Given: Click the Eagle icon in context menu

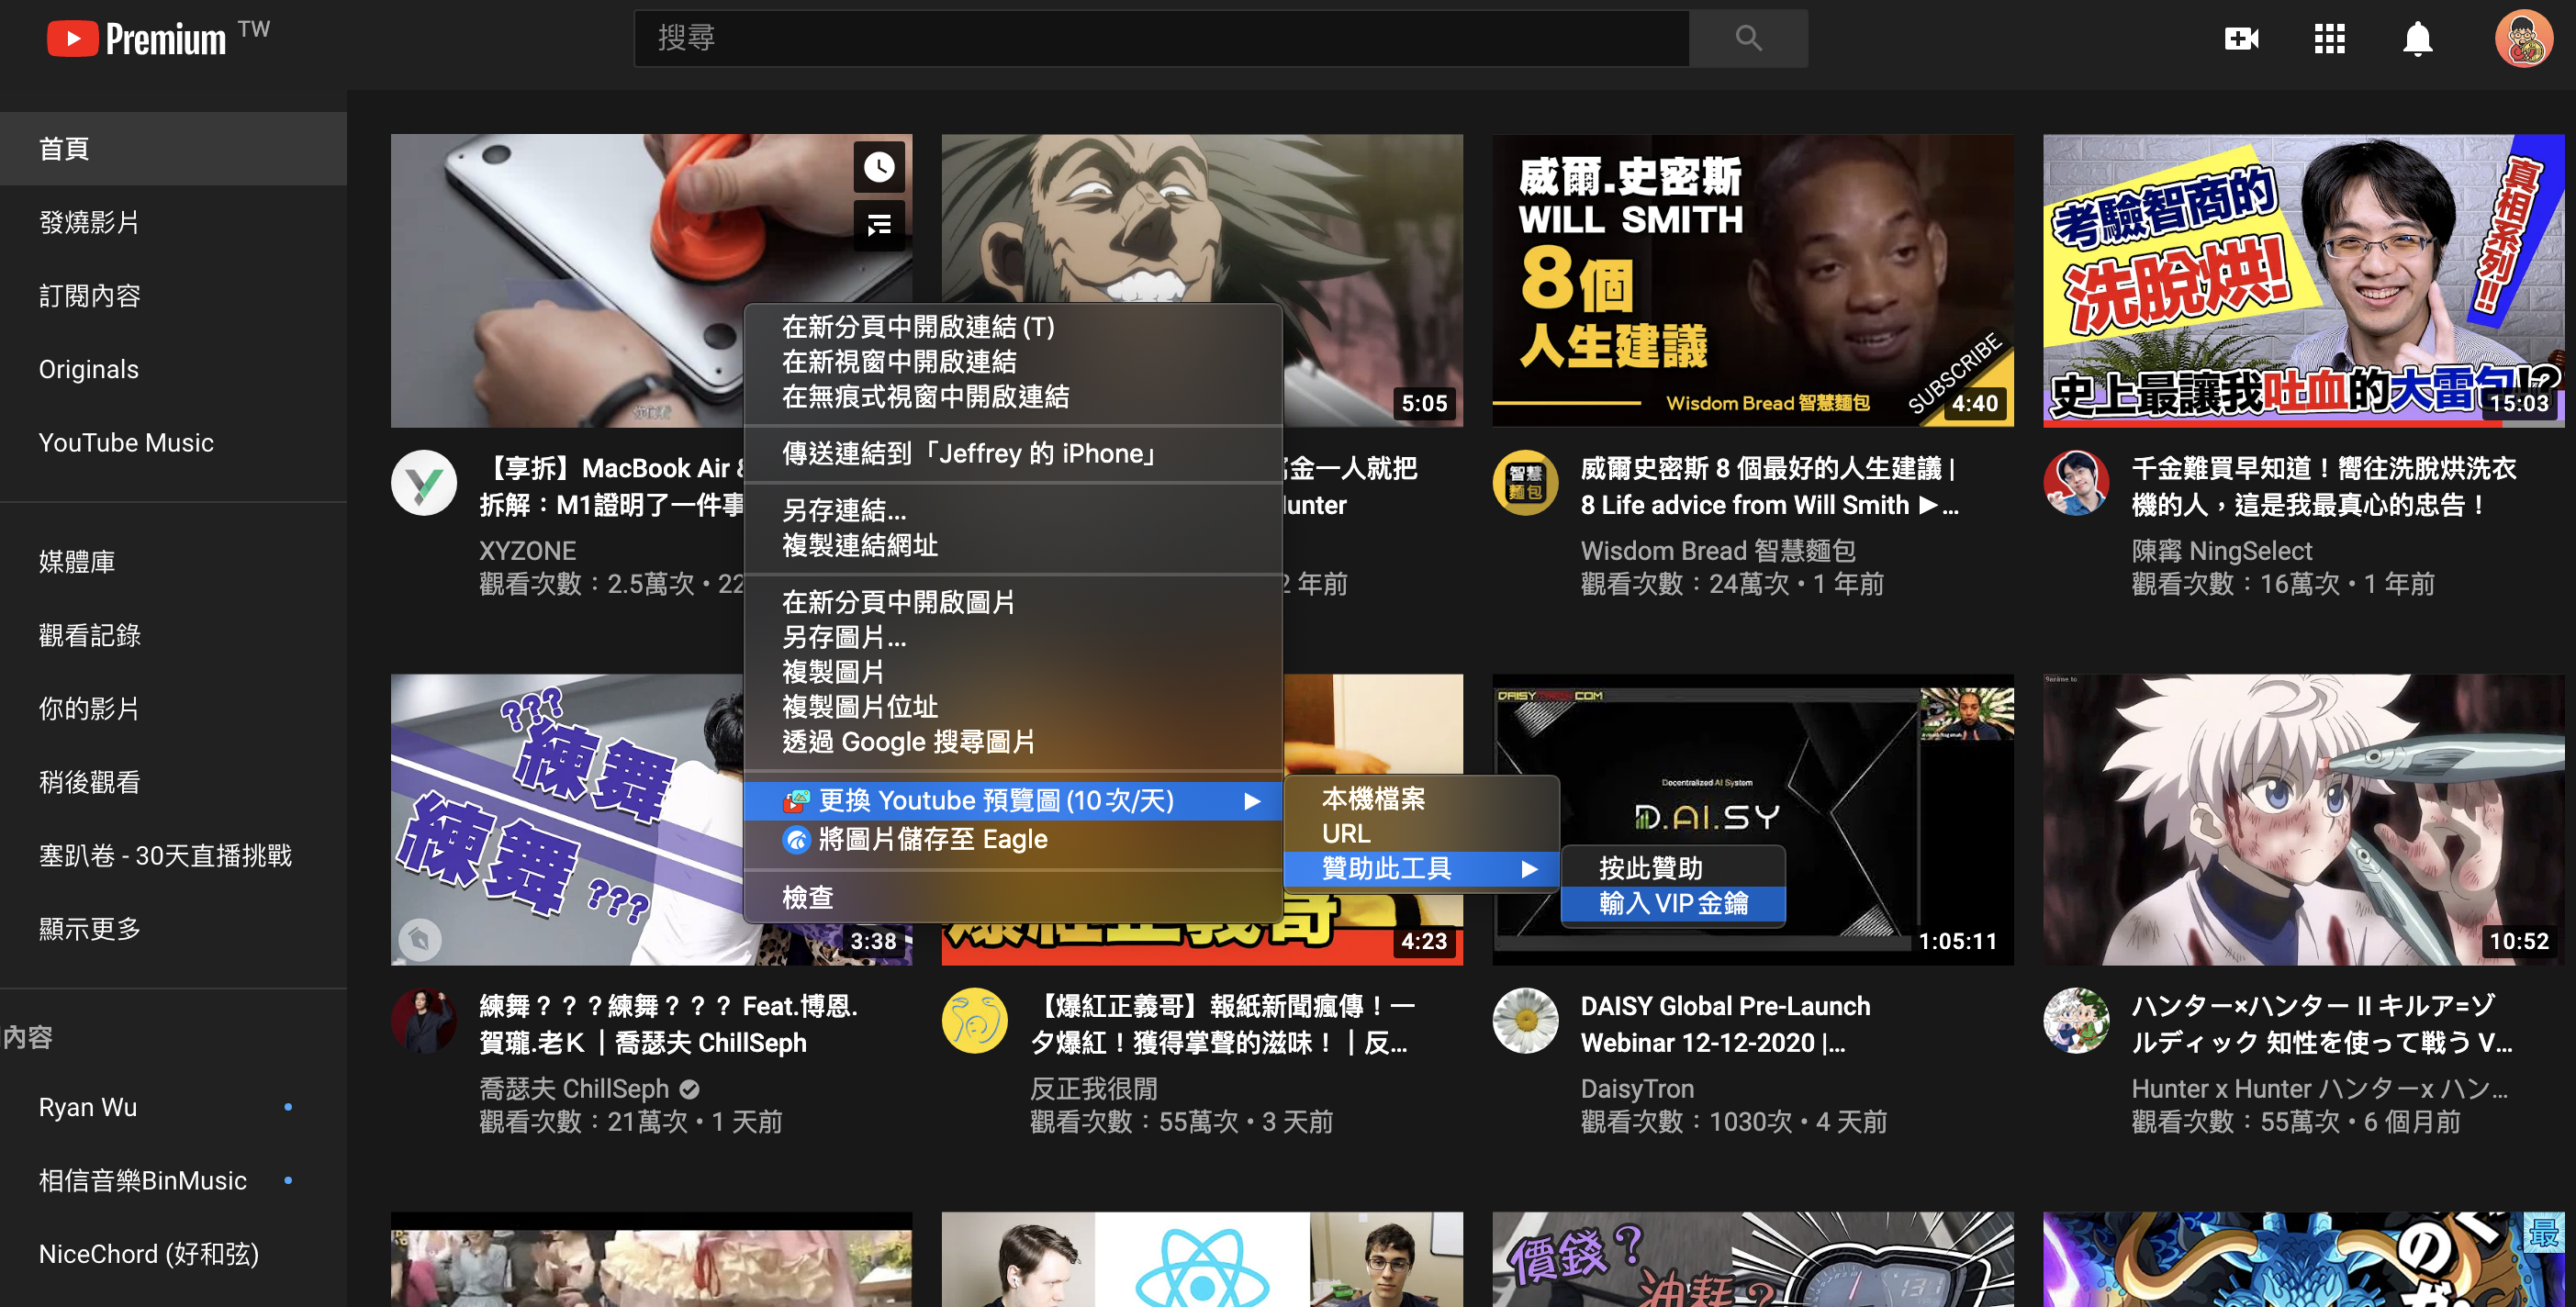Looking at the screenshot, I should coord(796,840).
